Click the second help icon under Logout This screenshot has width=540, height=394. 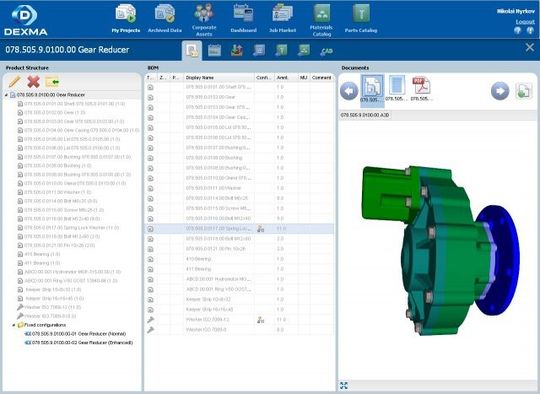tap(530, 30)
